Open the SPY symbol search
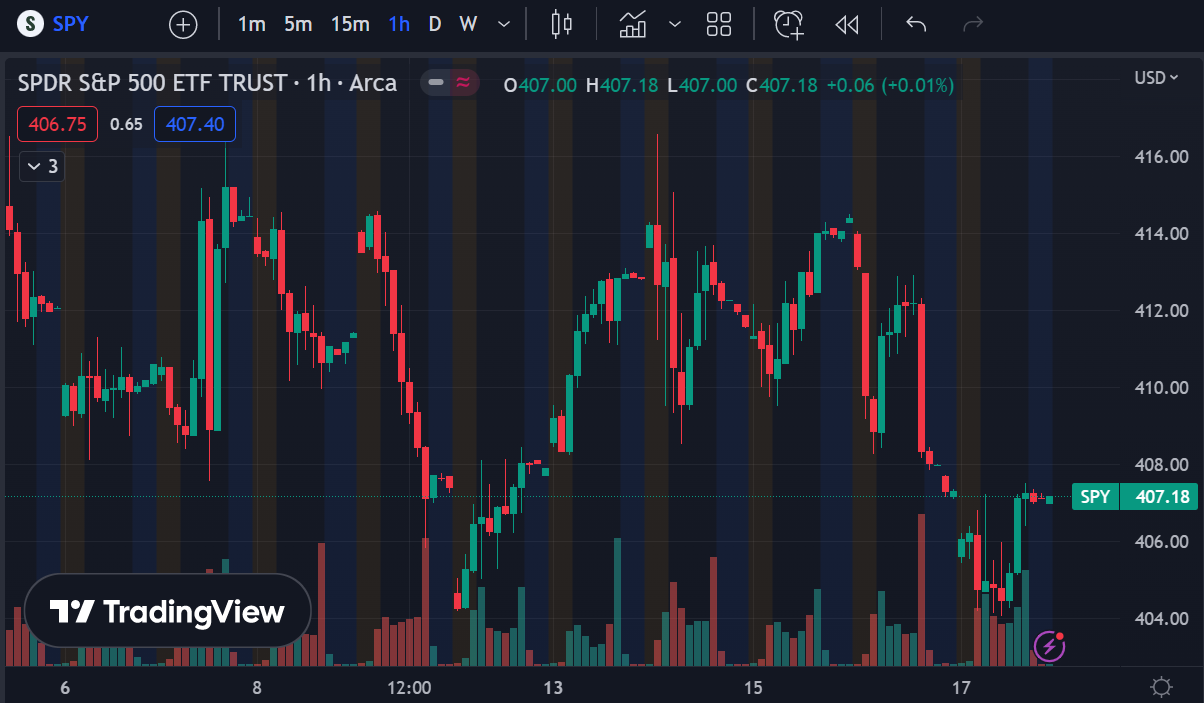 [x=56, y=24]
